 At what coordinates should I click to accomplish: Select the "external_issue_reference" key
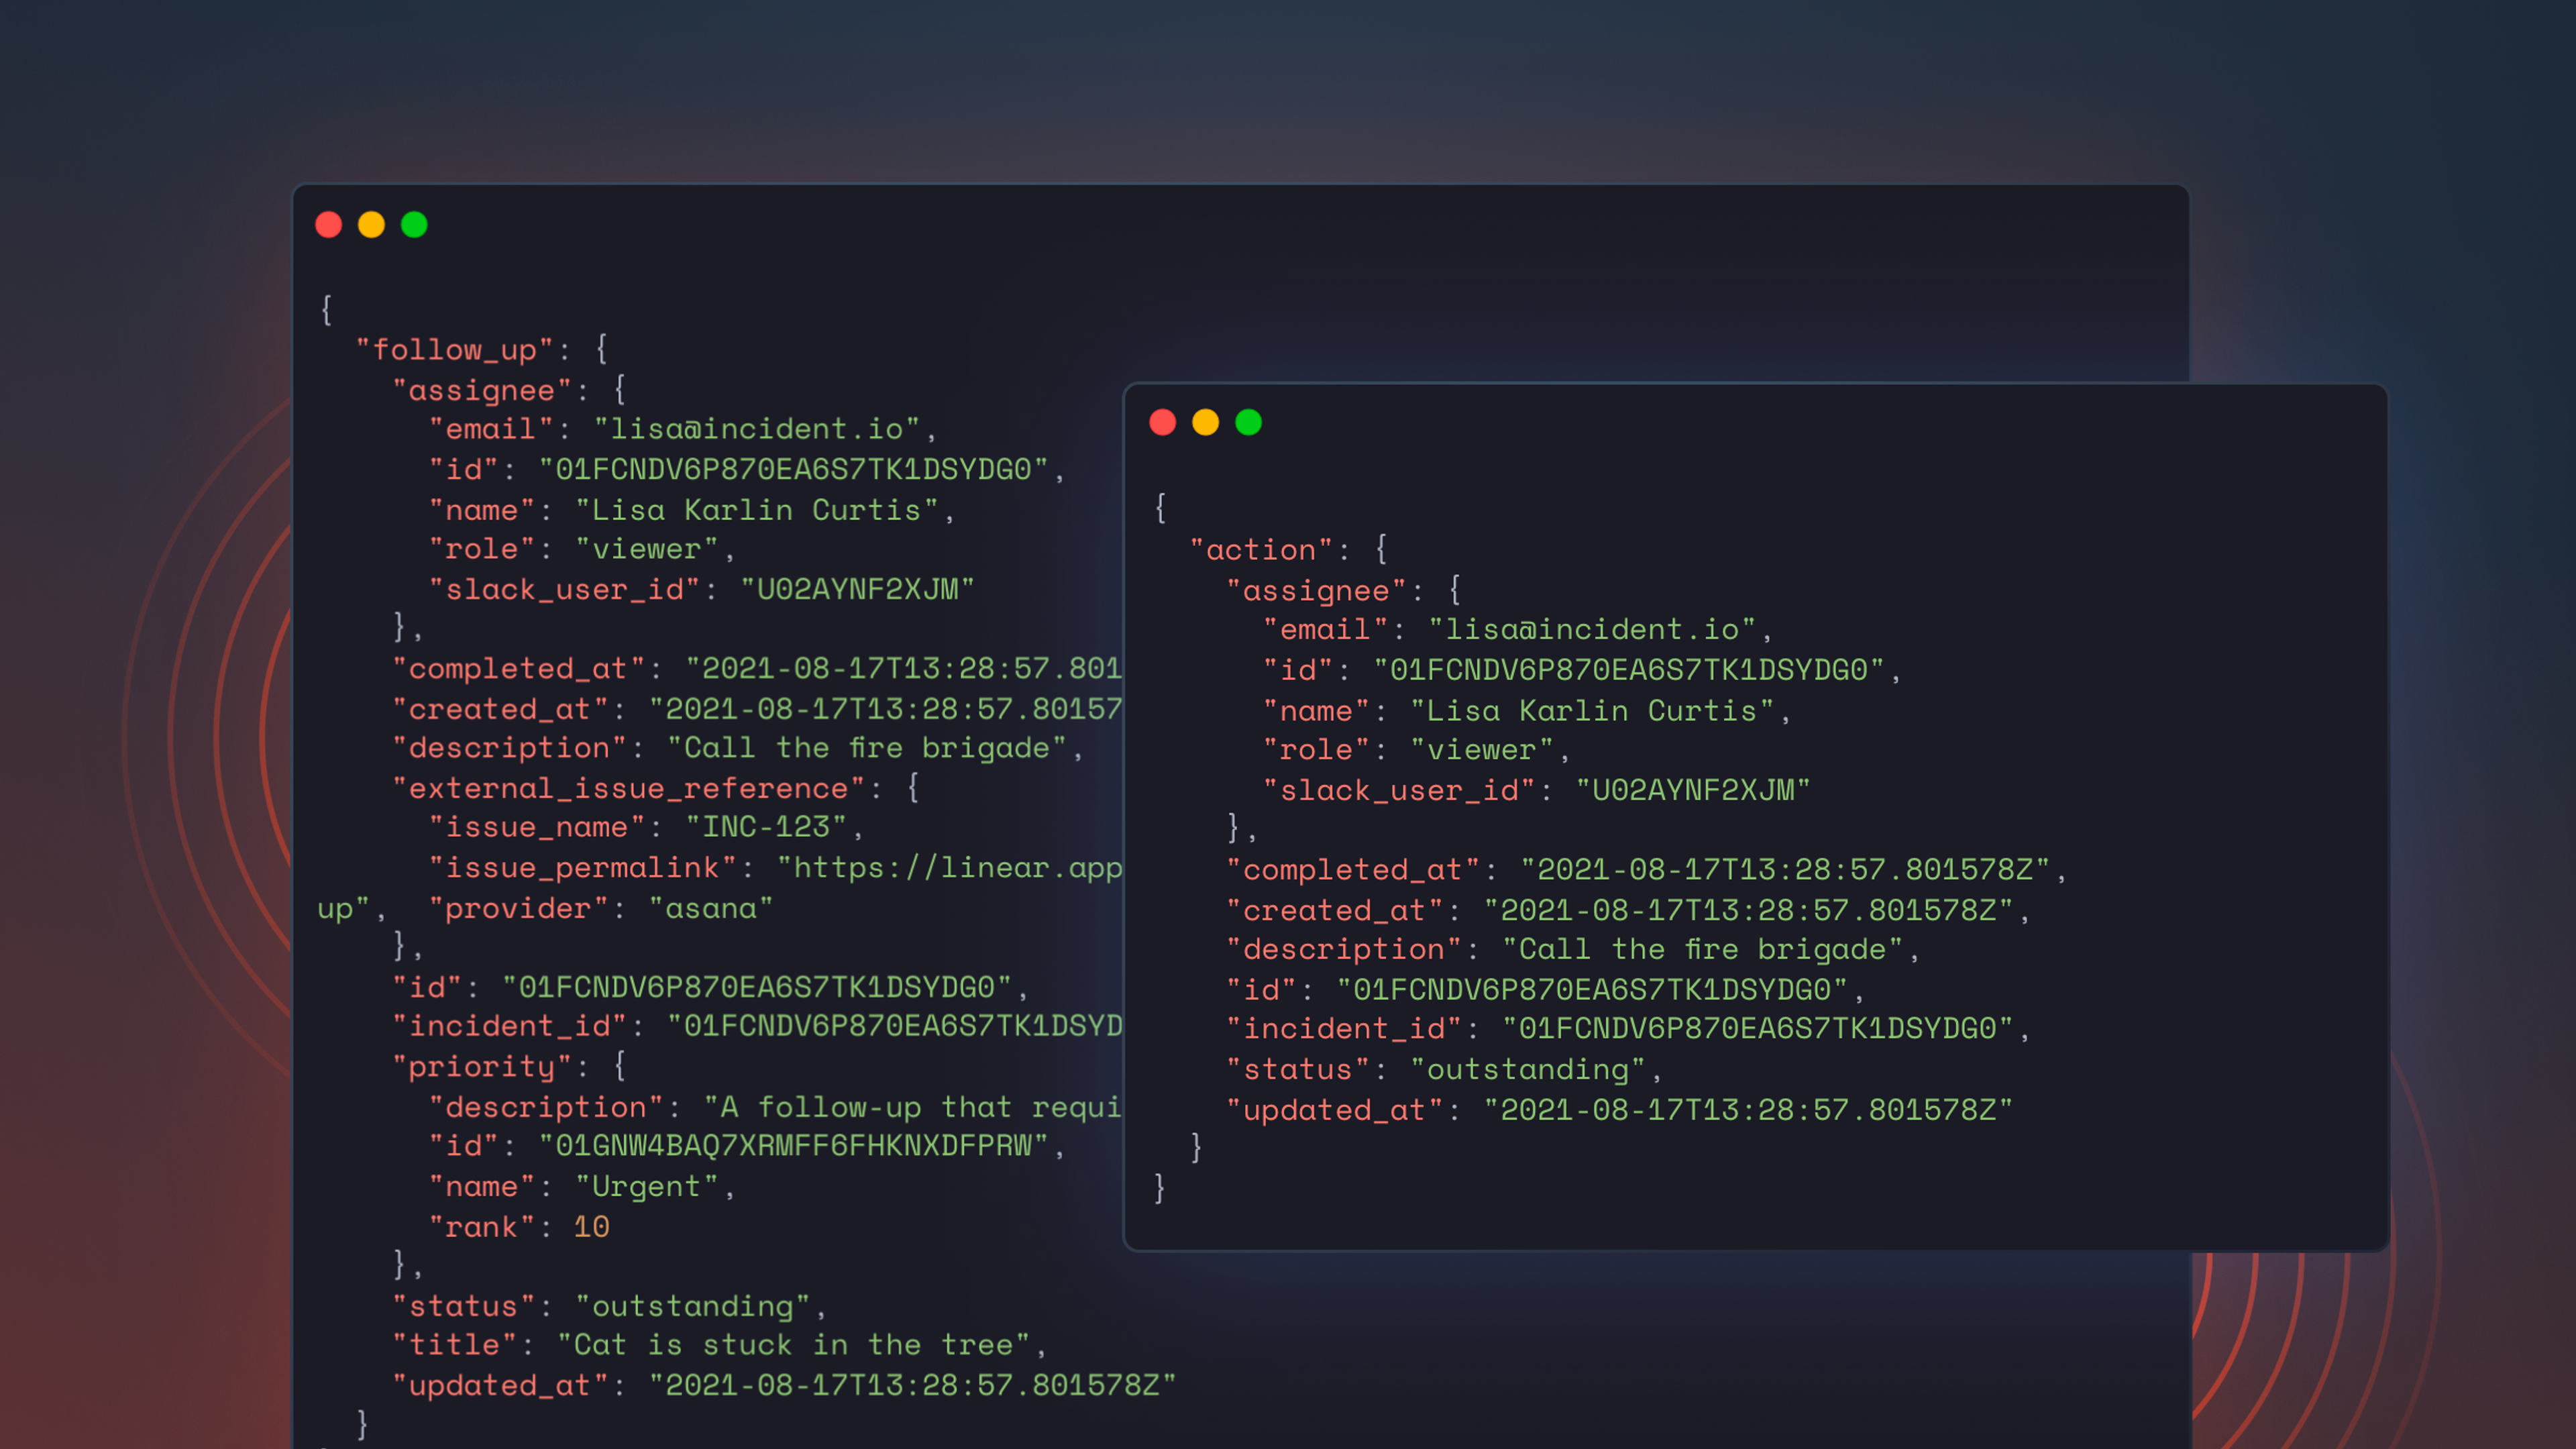point(628,788)
